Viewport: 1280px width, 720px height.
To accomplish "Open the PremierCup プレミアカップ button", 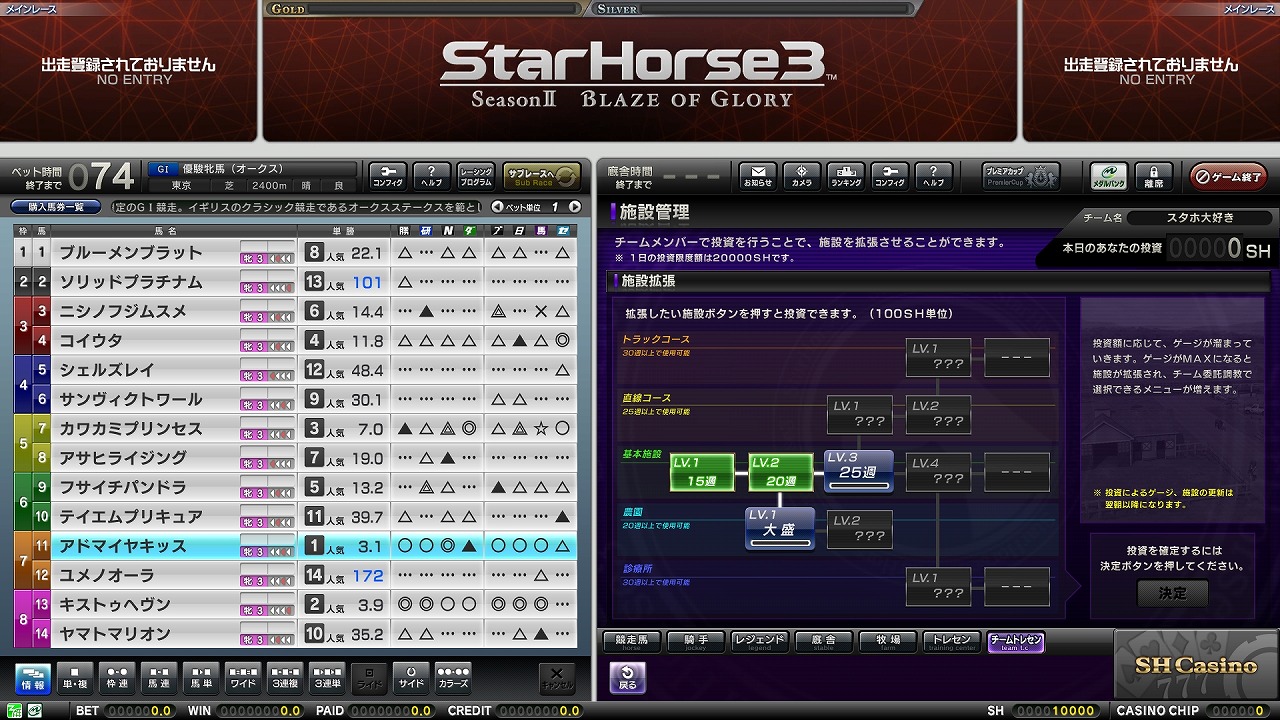I will (x=1021, y=176).
